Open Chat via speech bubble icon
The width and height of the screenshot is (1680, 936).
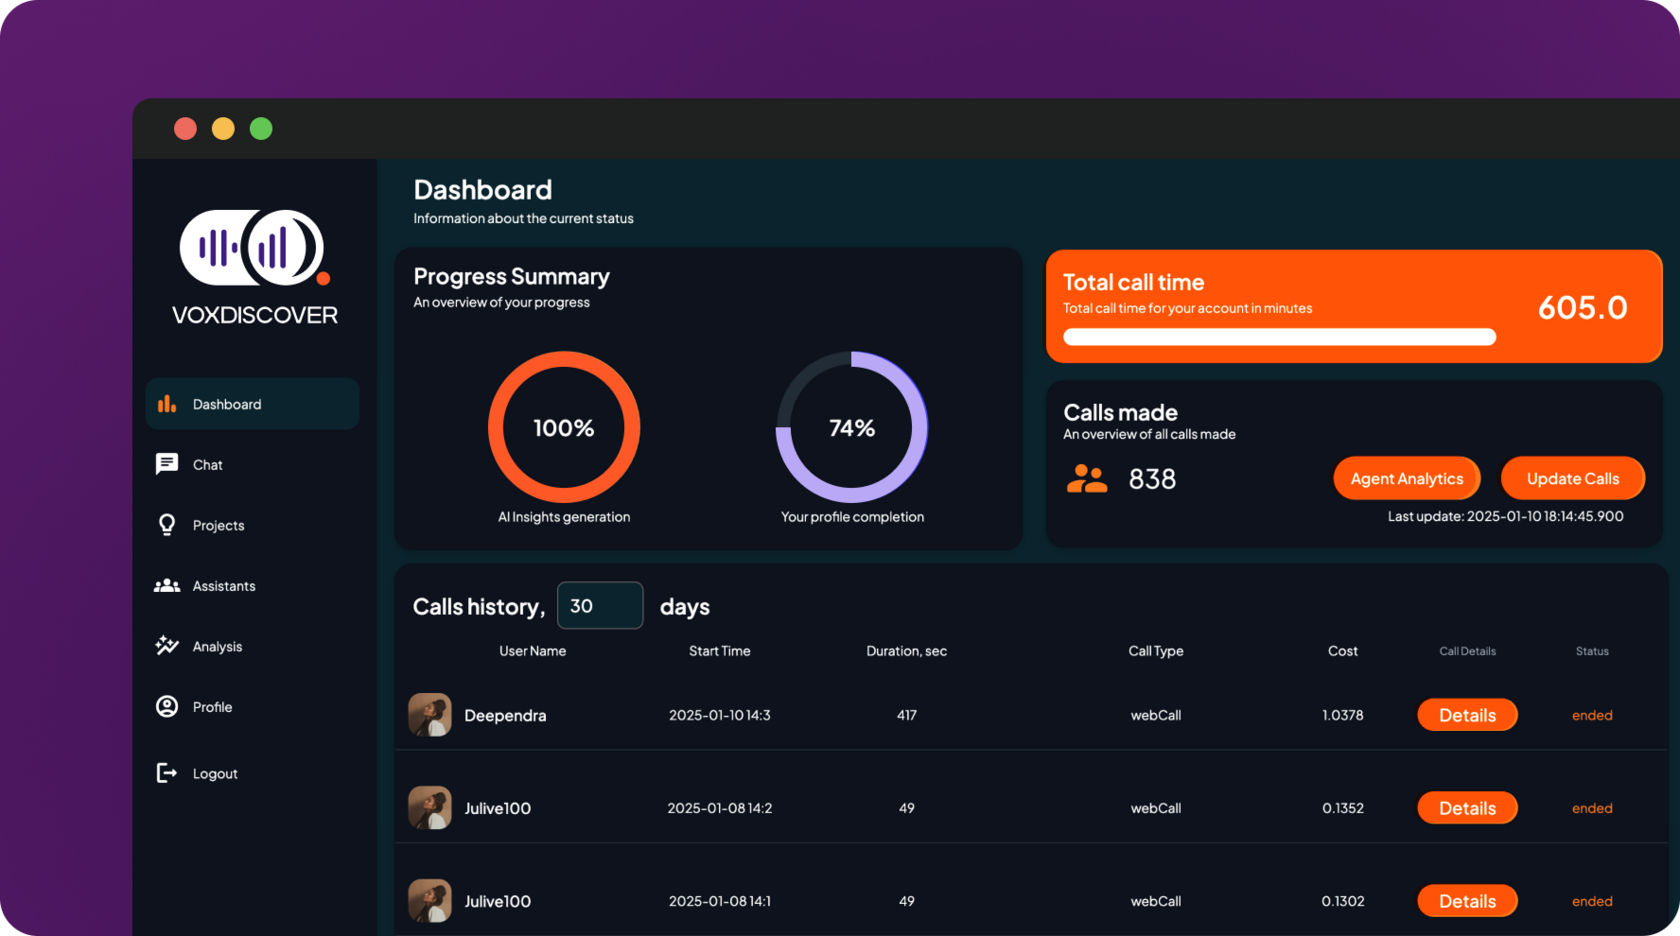[x=167, y=464]
